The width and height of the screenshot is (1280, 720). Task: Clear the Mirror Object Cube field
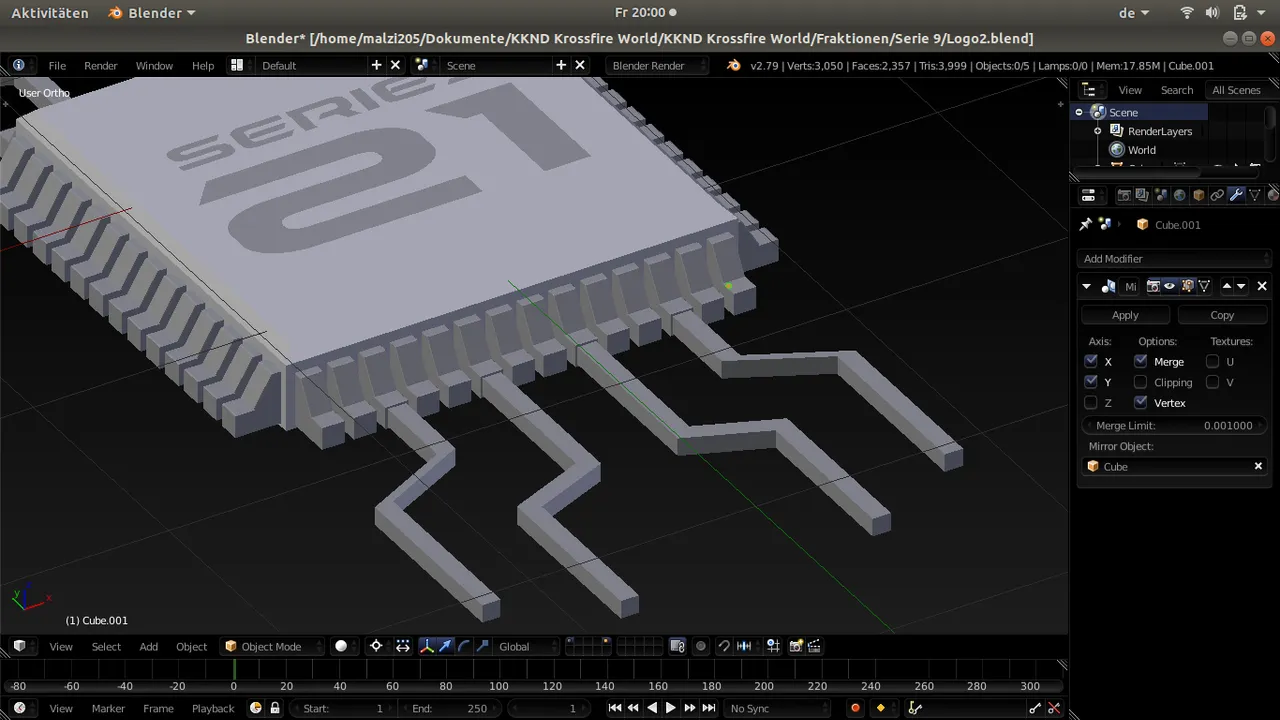click(1259, 466)
